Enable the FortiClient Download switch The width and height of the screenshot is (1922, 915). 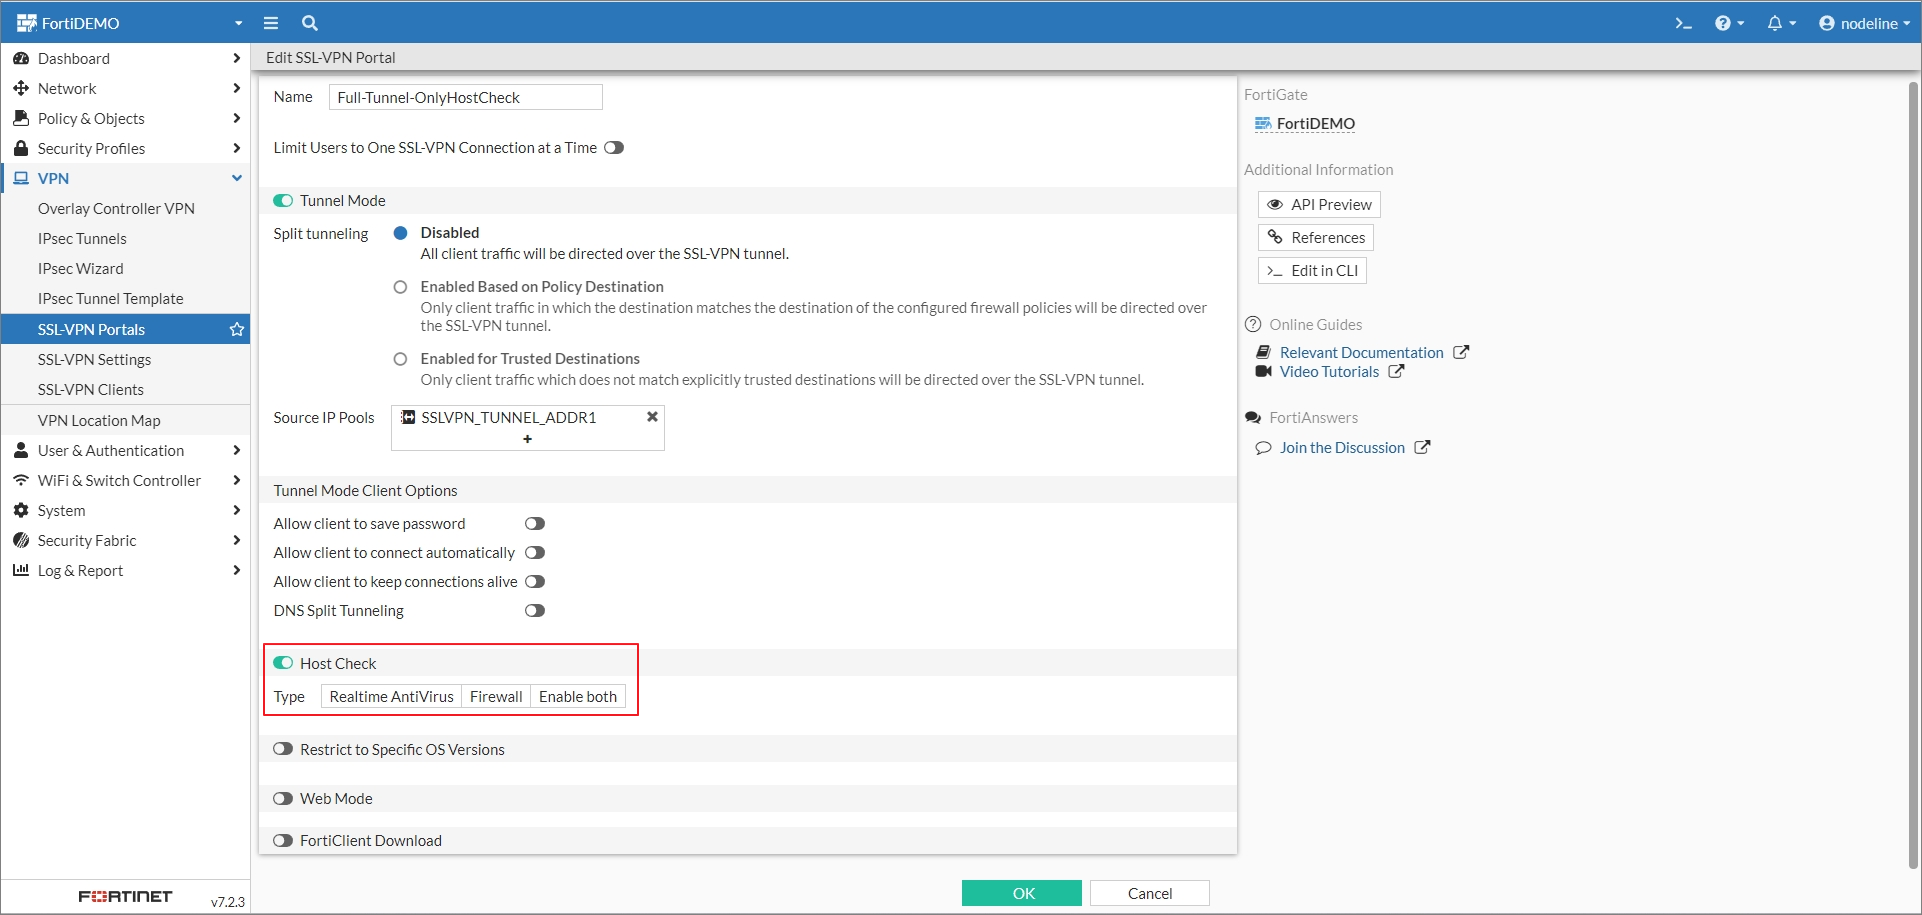point(283,840)
